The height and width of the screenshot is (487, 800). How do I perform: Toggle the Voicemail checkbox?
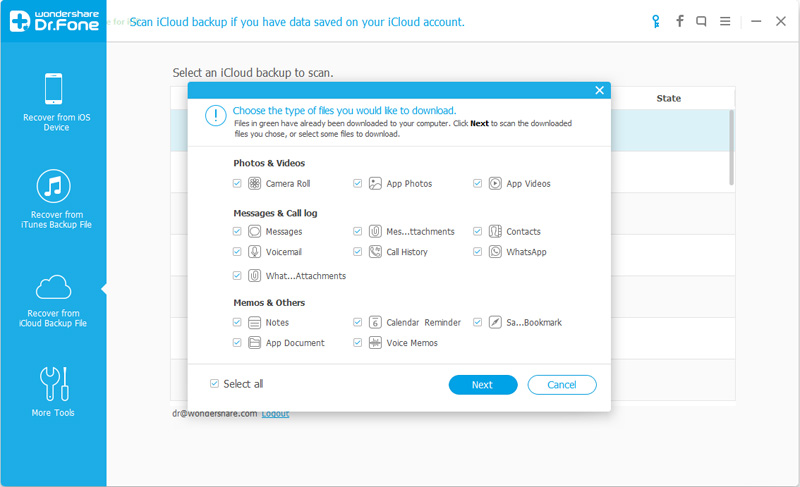[237, 251]
